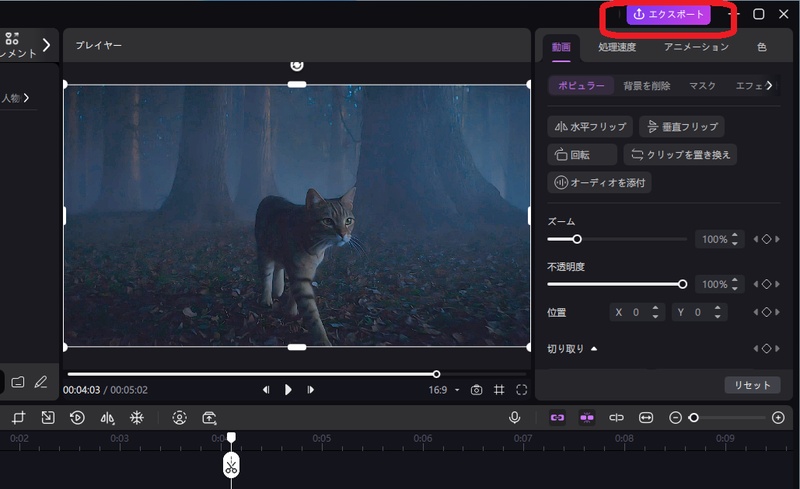Zoom out timeline with minus icon
This screenshot has height=489, width=800.
point(675,418)
